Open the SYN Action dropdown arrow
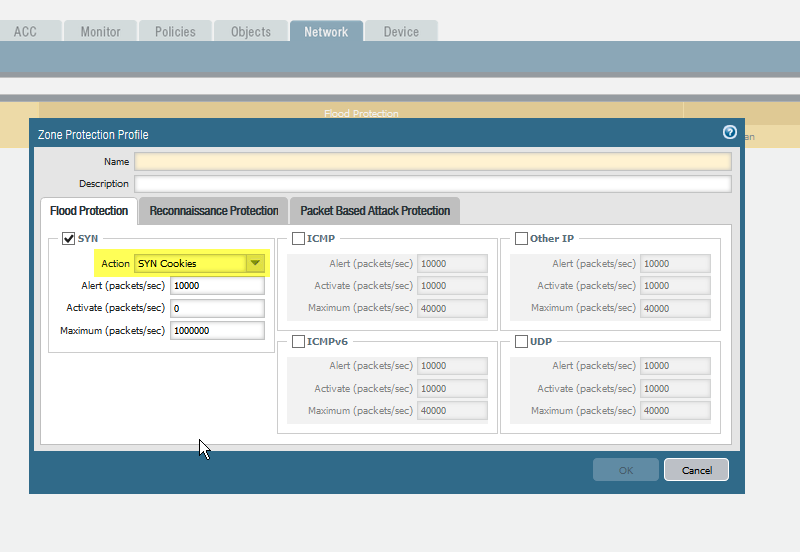This screenshot has height=552, width=800. coord(255,263)
